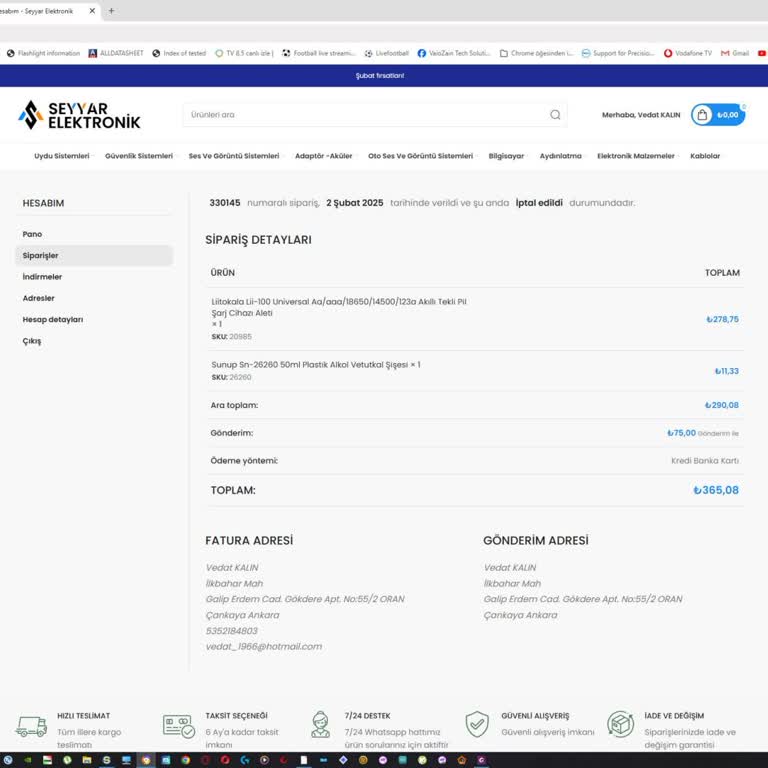Click the fast delivery truck icon
This screenshot has height=768, width=768.
(31, 725)
